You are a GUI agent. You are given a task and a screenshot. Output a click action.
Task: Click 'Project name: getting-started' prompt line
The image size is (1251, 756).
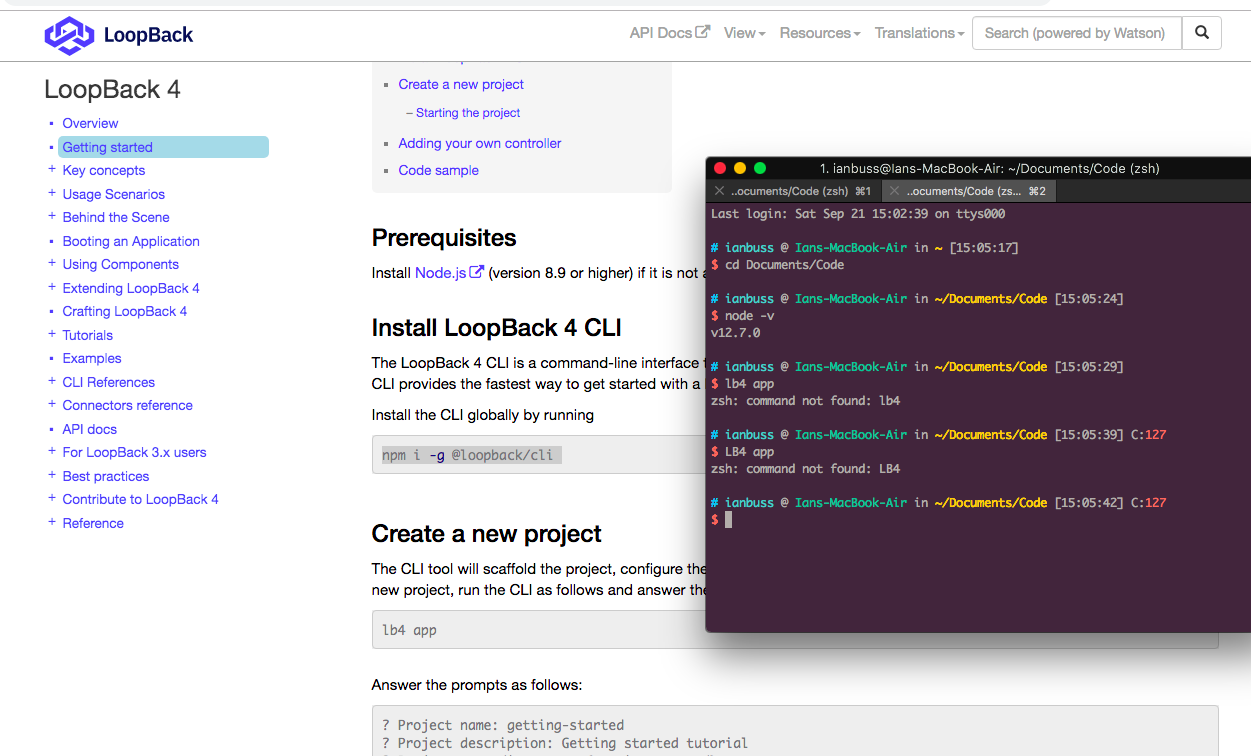[x=503, y=725]
